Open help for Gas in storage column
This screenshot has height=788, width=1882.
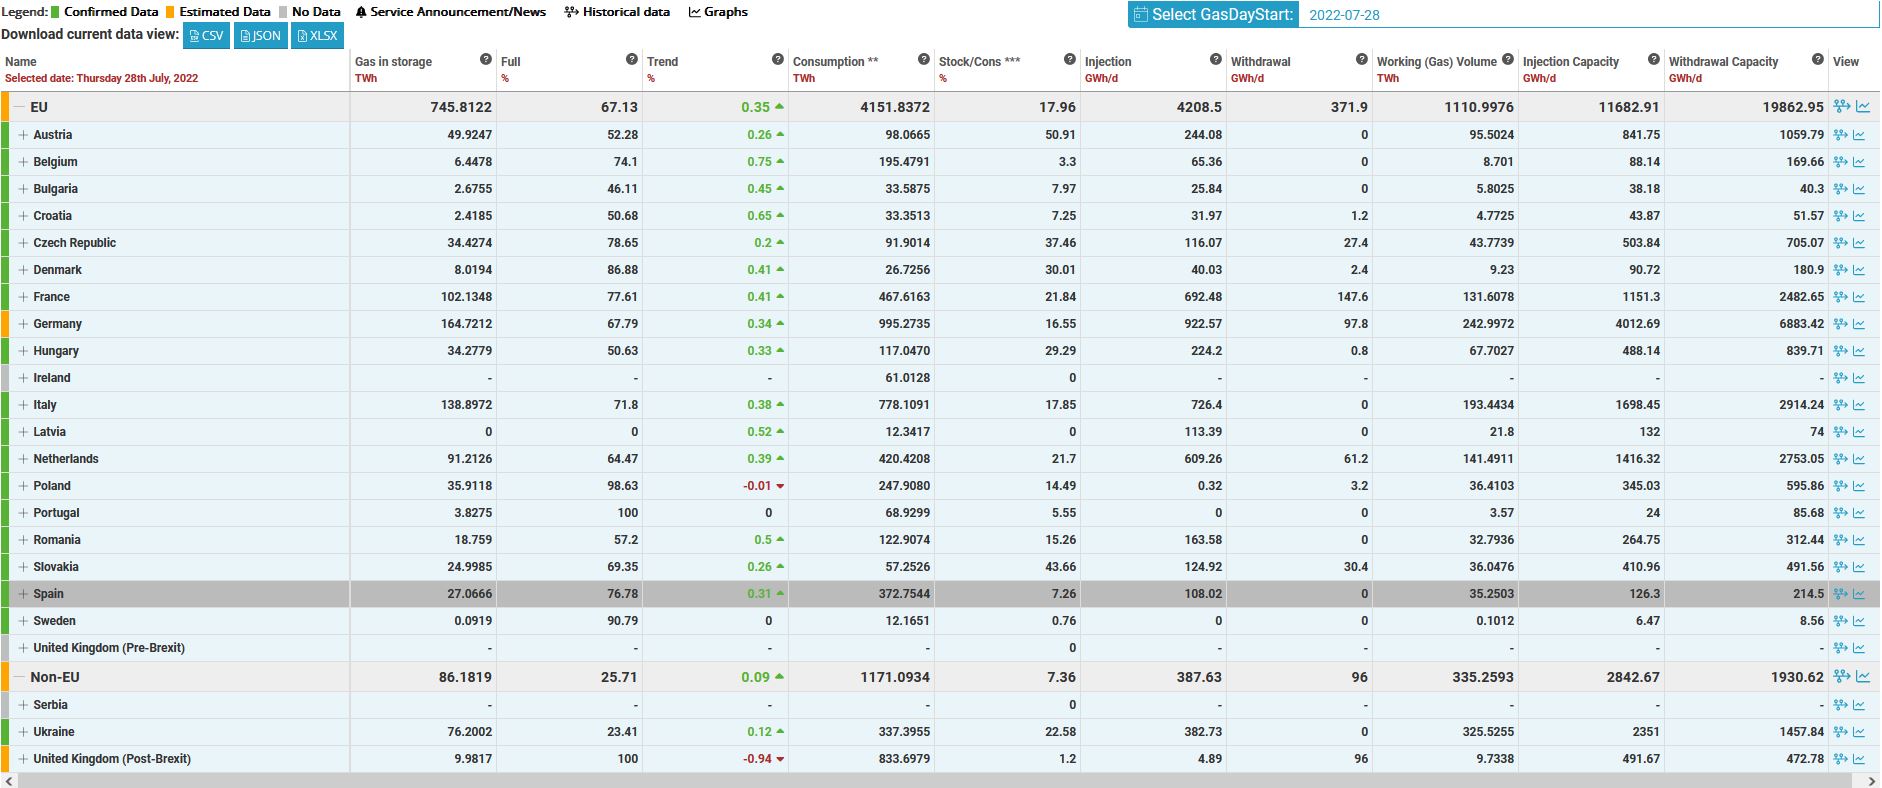click(x=486, y=60)
